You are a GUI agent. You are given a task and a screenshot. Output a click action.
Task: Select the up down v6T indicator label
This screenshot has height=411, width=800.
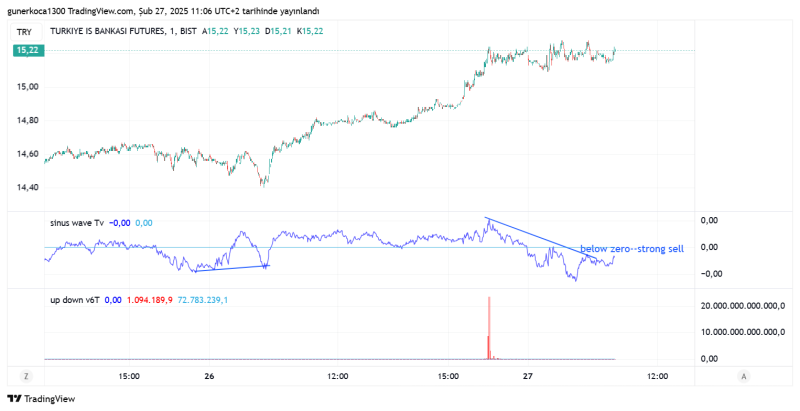pos(74,299)
